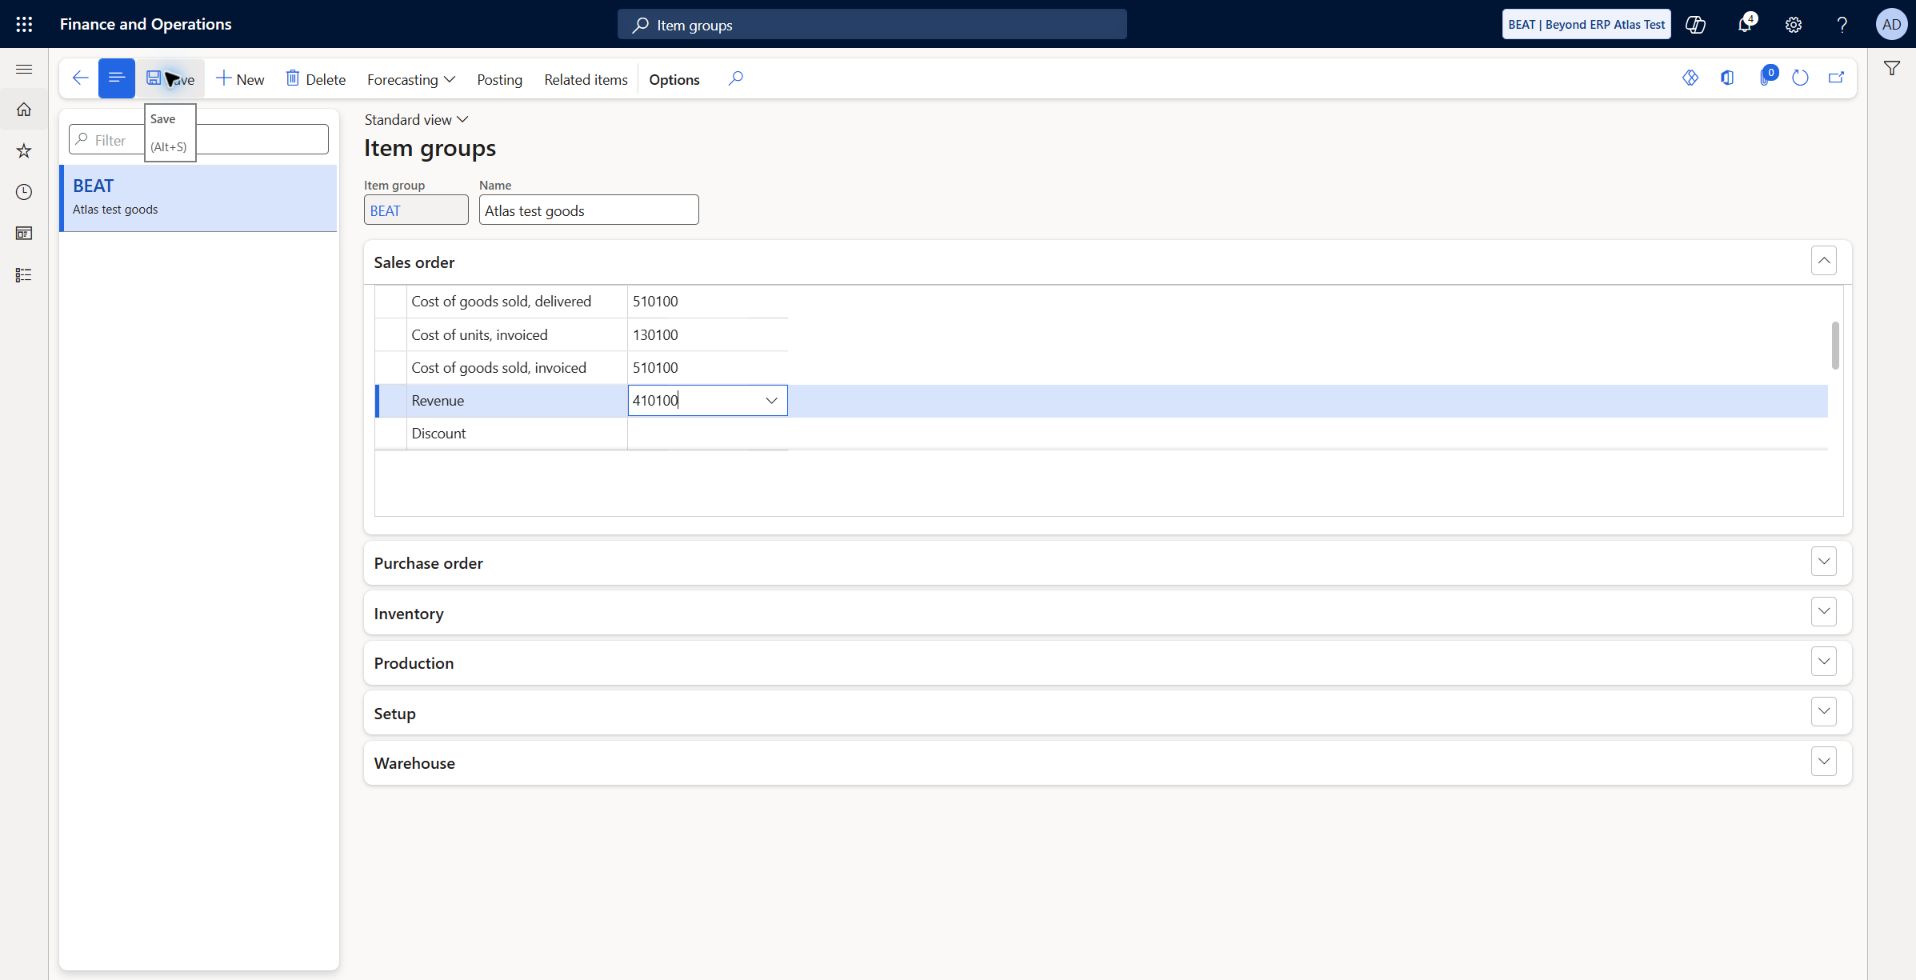Expand the navigation pane hamburger

(24, 69)
